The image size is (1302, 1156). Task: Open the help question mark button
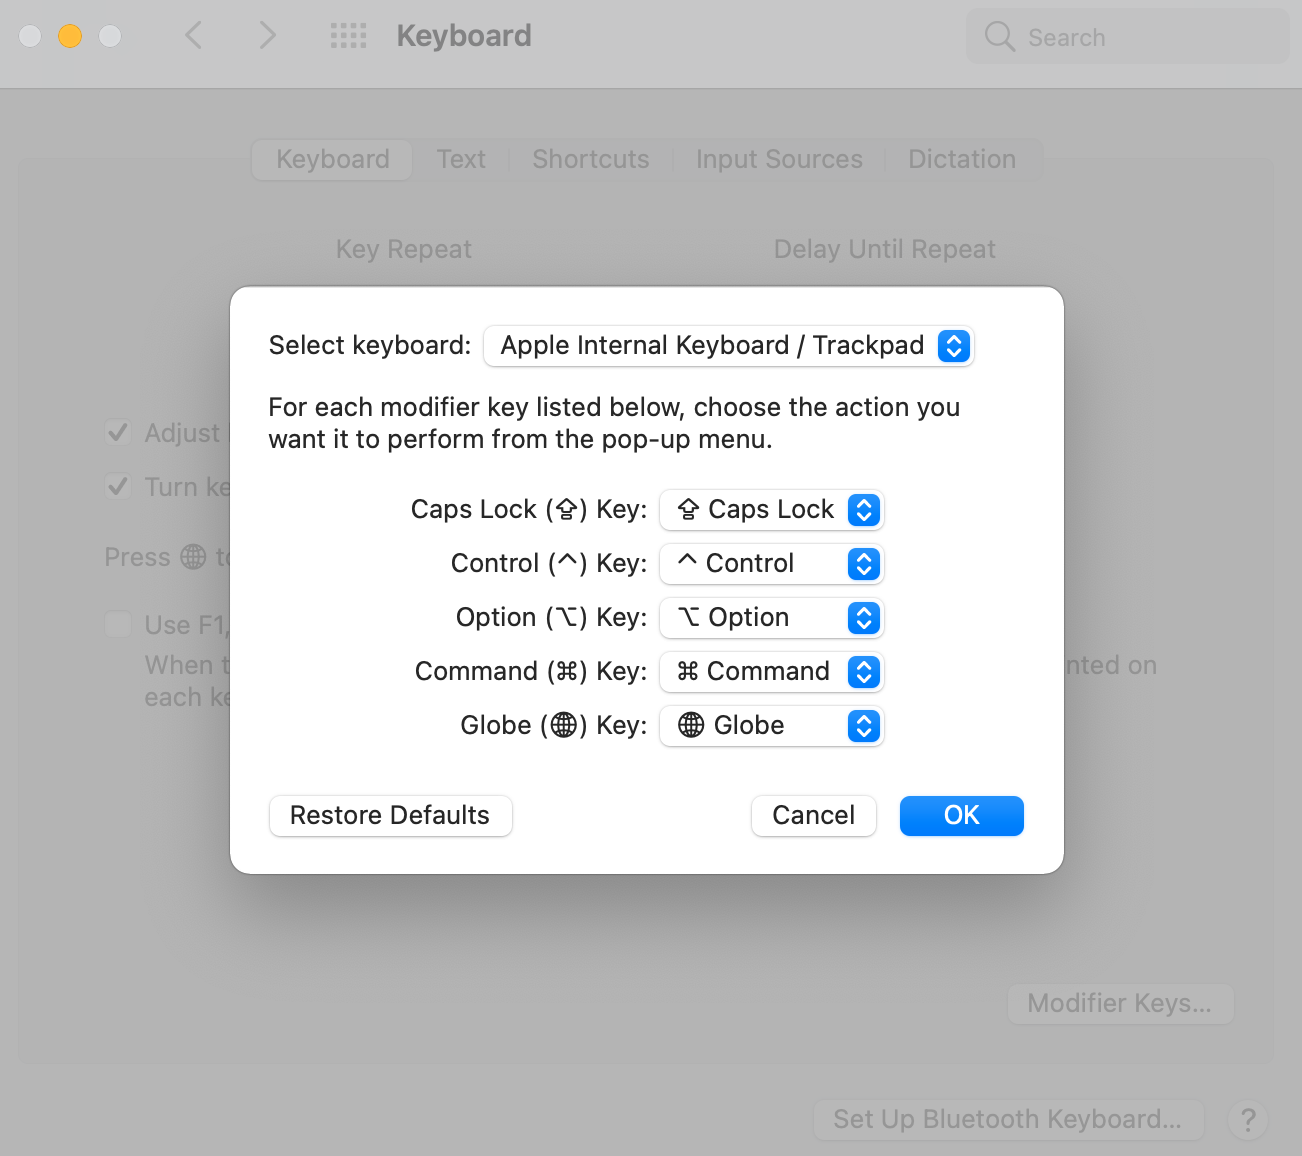[1248, 1120]
